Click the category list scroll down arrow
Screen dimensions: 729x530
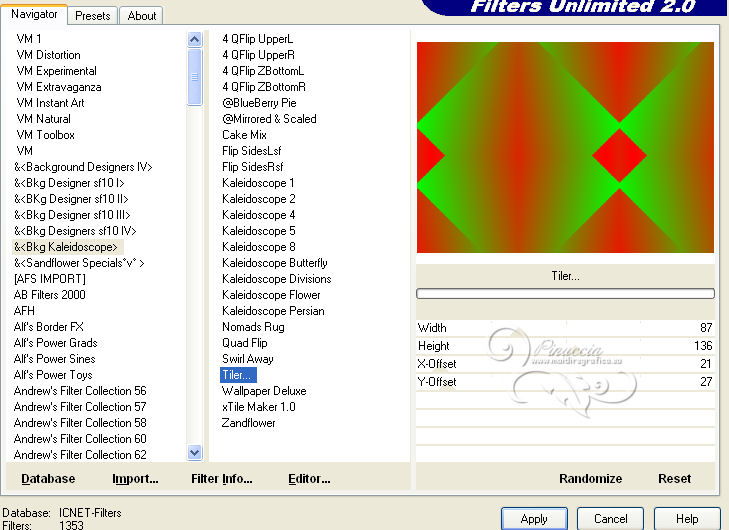(x=194, y=452)
